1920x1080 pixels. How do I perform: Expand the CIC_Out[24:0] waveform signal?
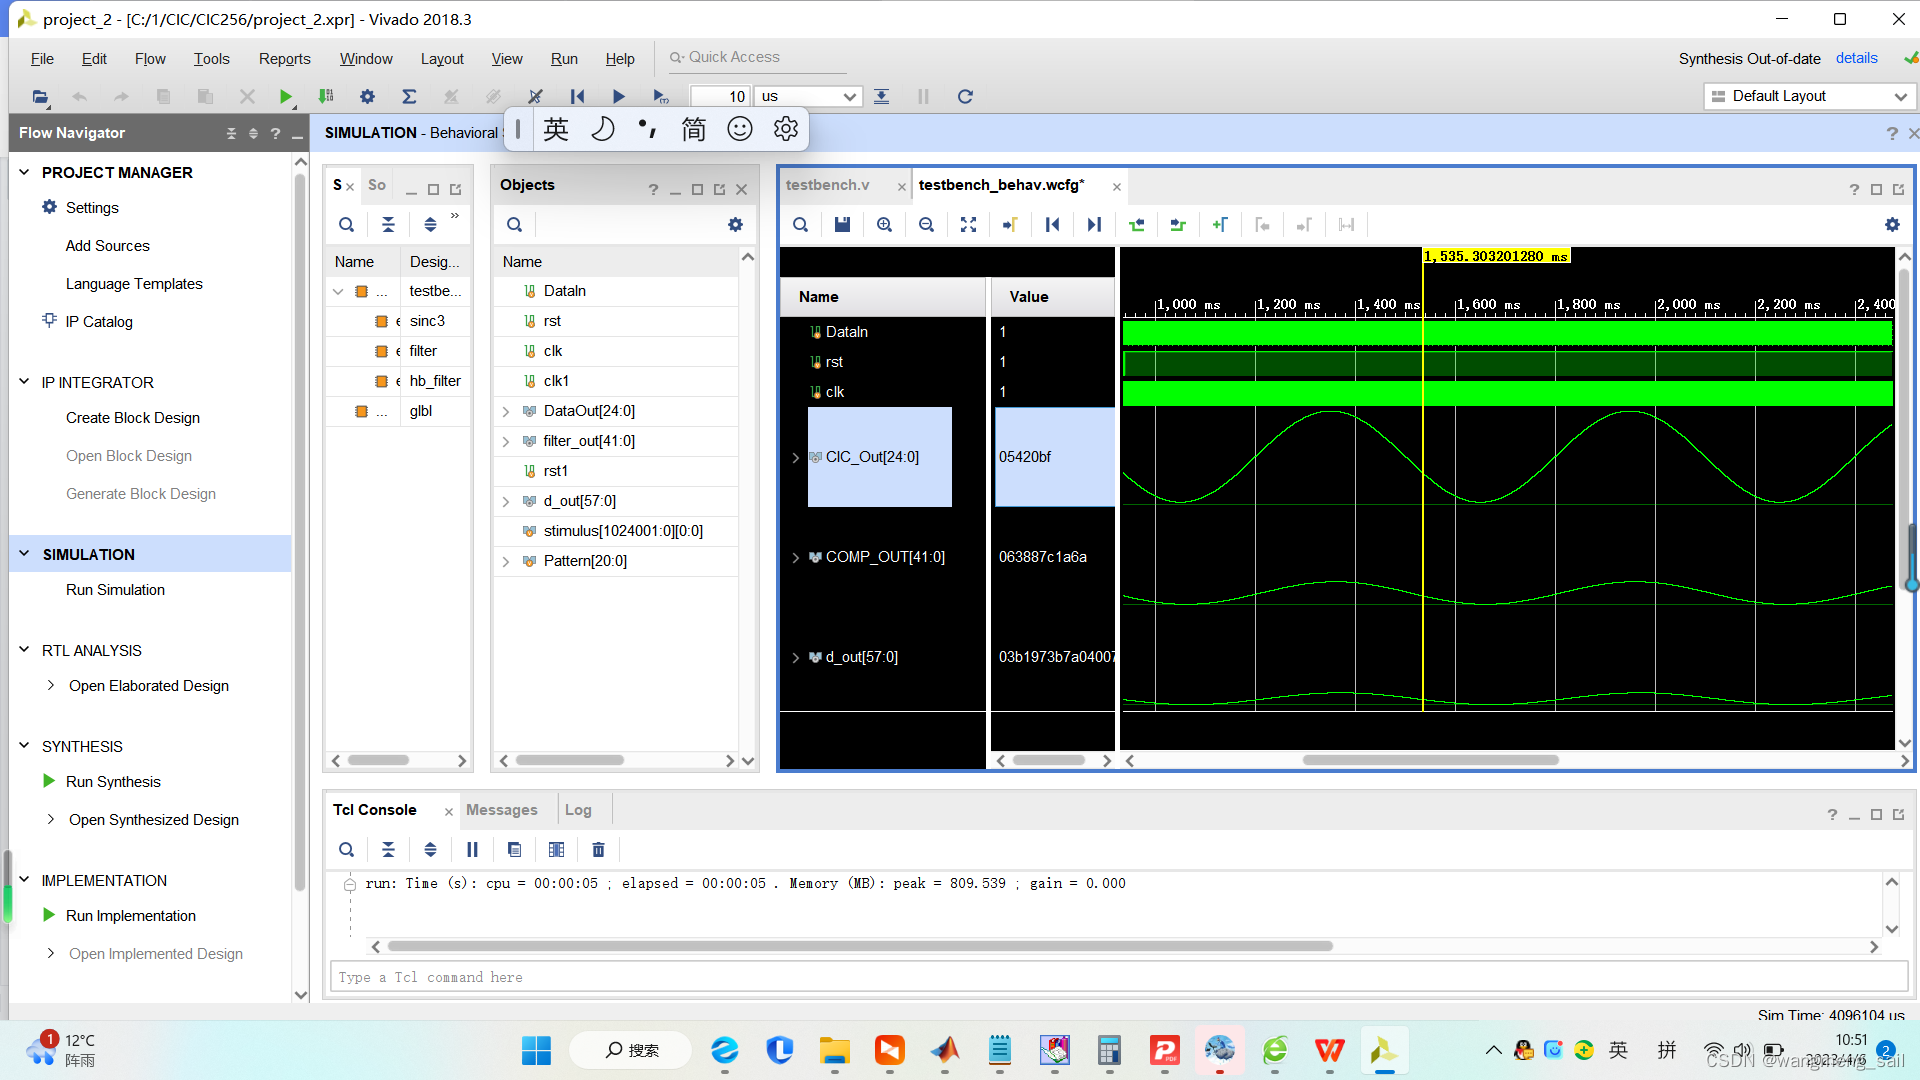(796, 457)
